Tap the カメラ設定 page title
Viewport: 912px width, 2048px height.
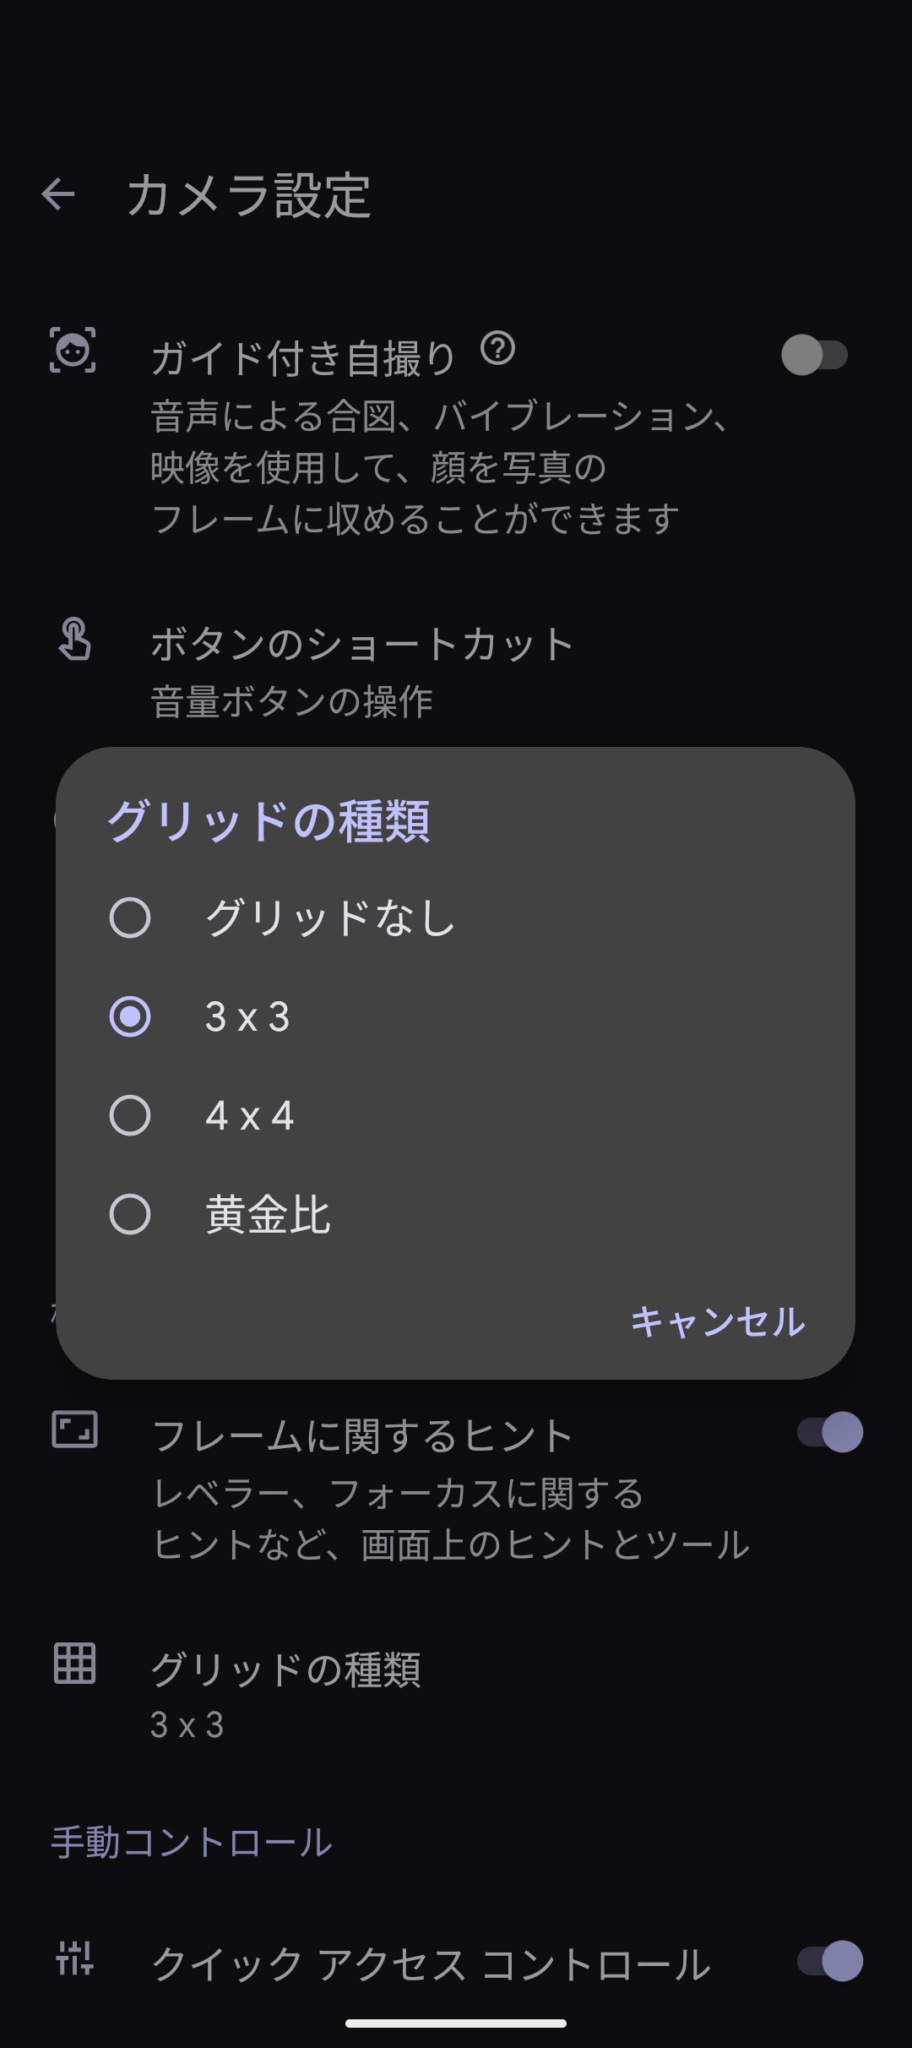[x=249, y=195]
